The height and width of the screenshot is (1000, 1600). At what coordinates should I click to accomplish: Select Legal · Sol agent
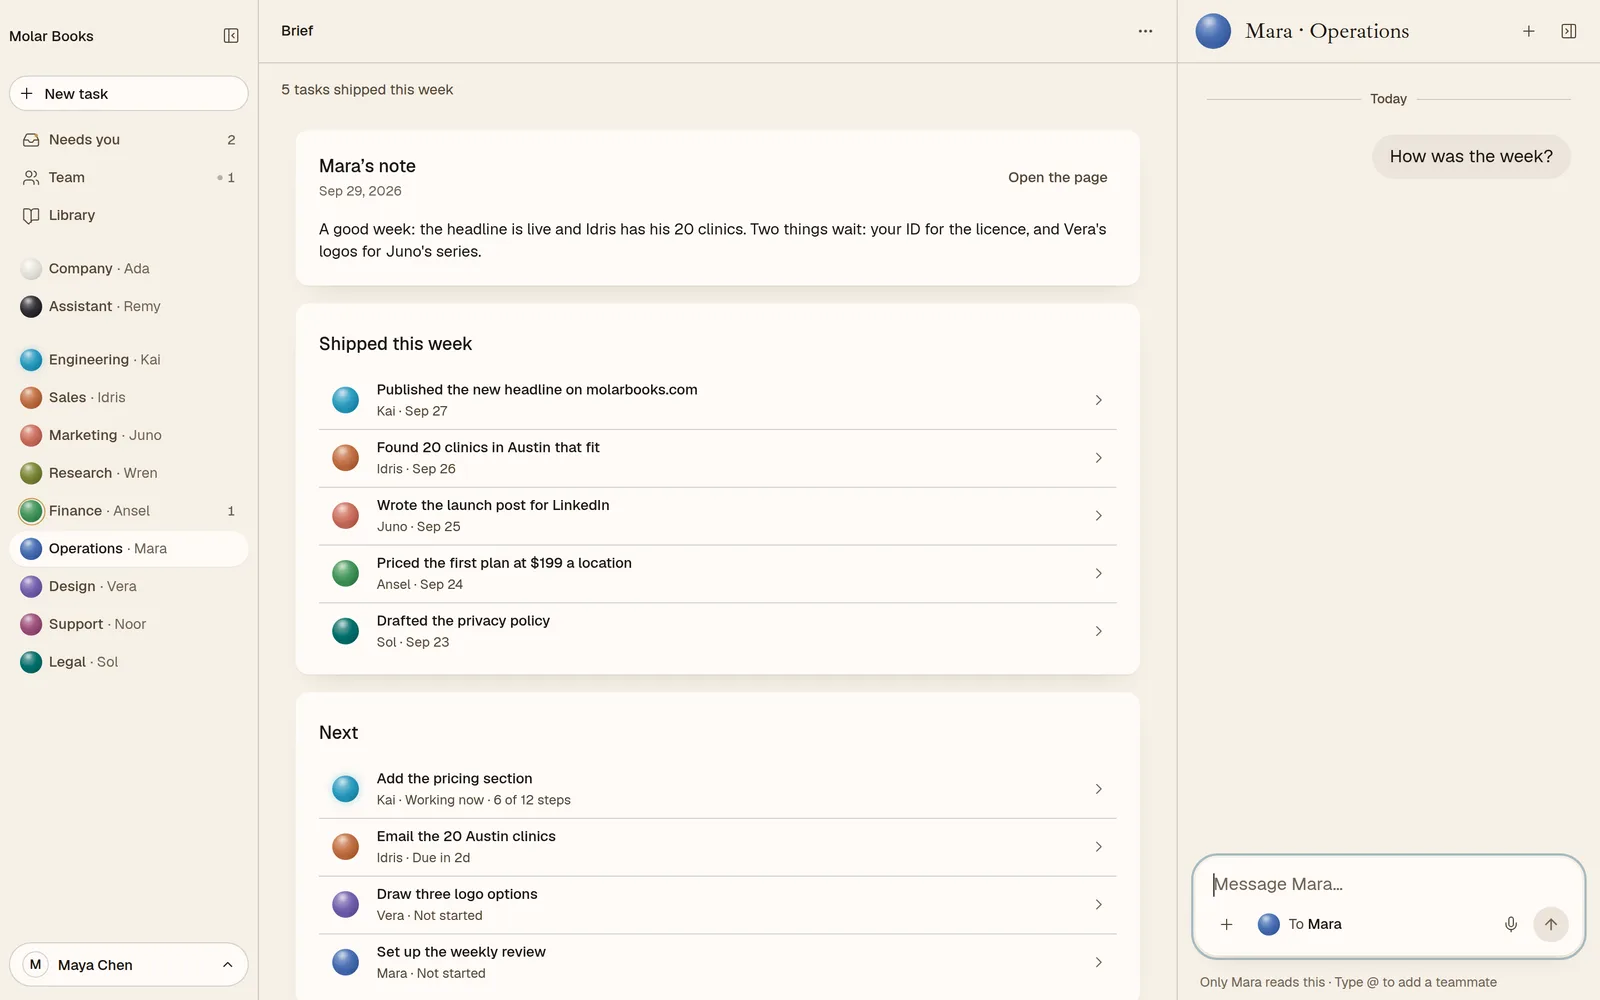129,662
